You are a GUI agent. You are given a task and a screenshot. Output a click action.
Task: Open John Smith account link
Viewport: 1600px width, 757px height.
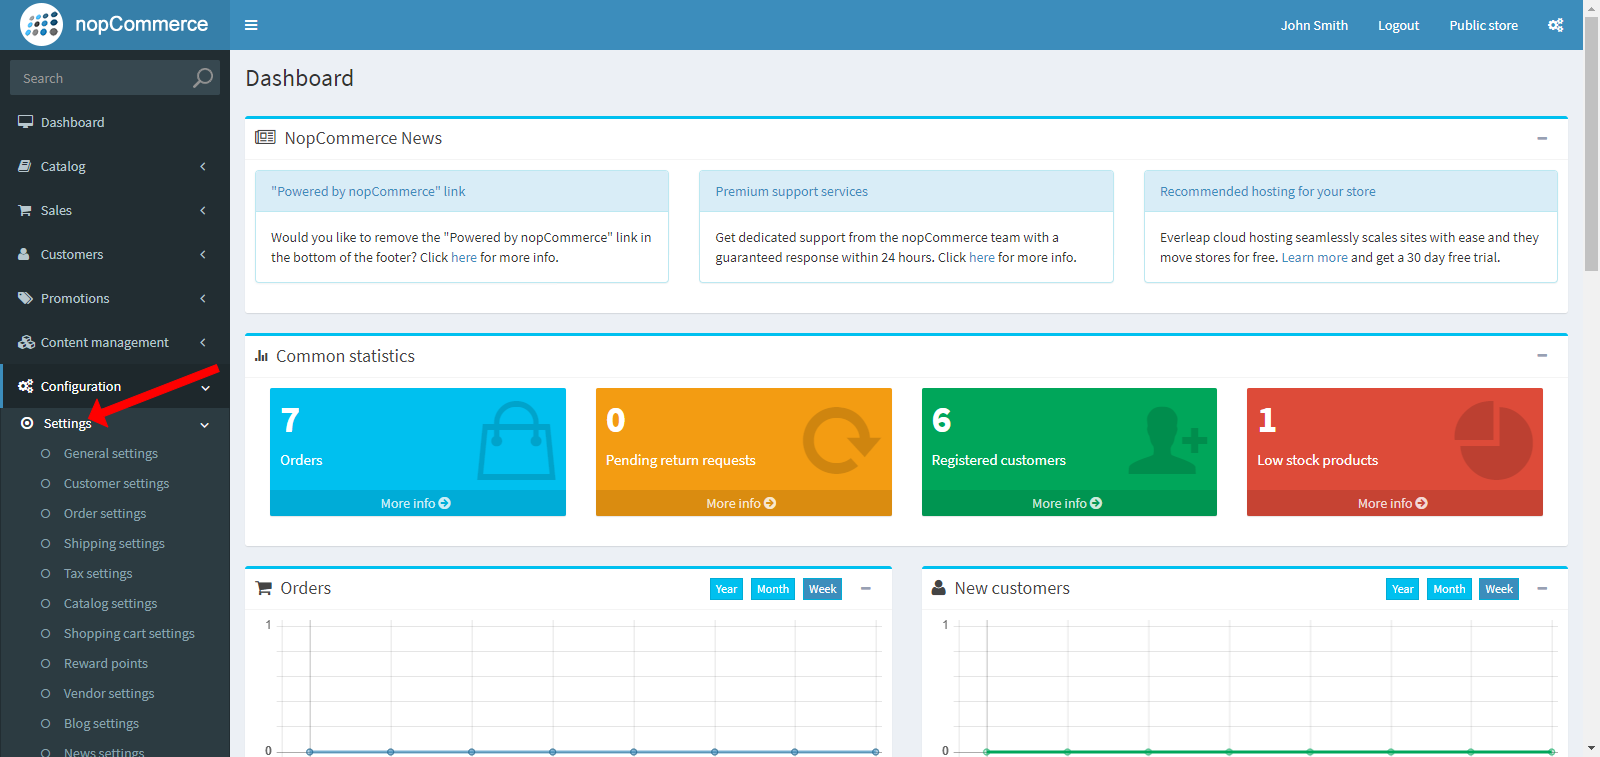pyautogui.click(x=1314, y=25)
